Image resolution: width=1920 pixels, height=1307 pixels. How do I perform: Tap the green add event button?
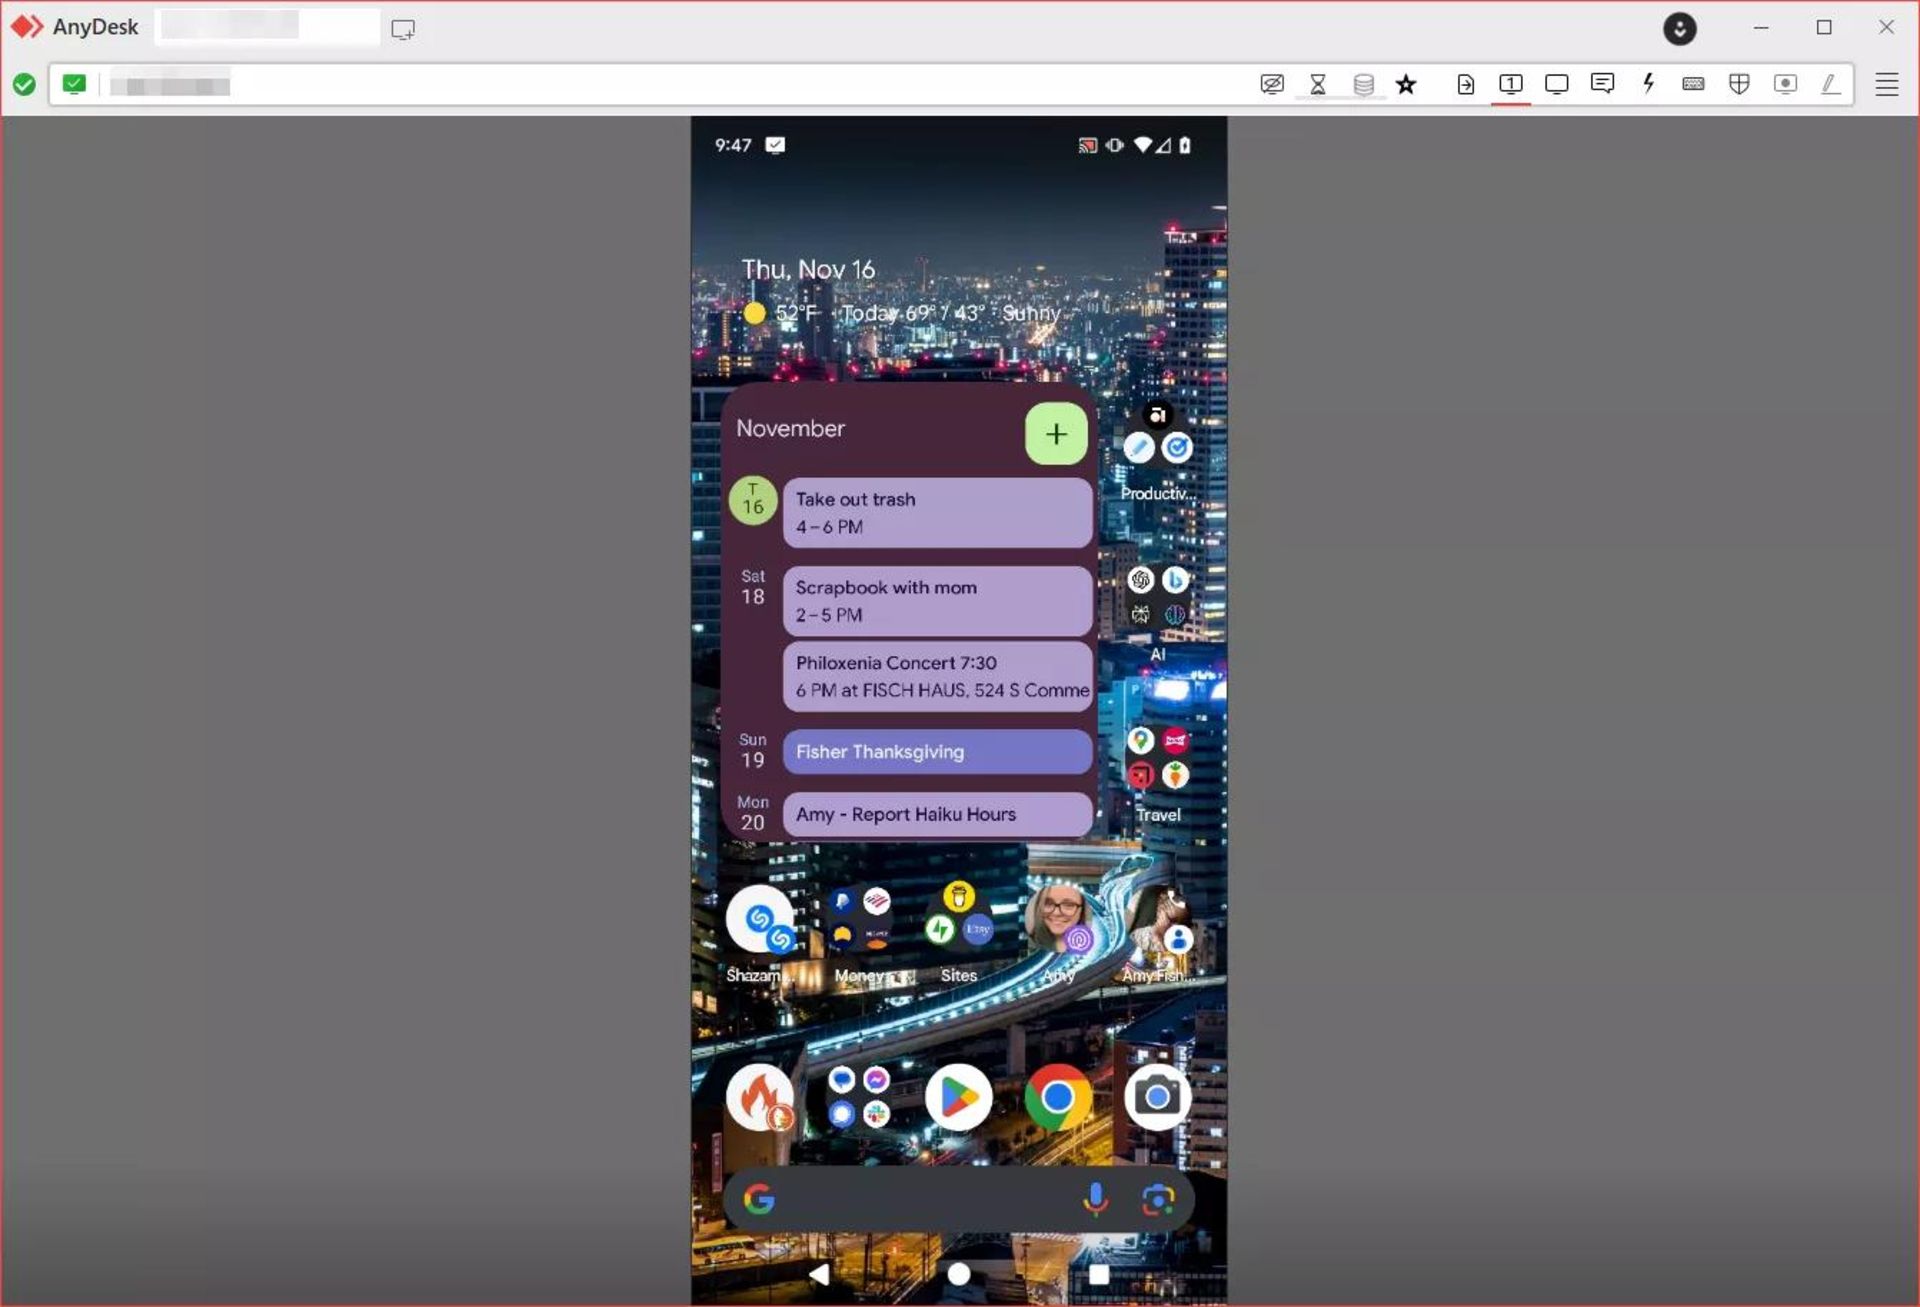pyautogui.click(x=1056, y=434)
